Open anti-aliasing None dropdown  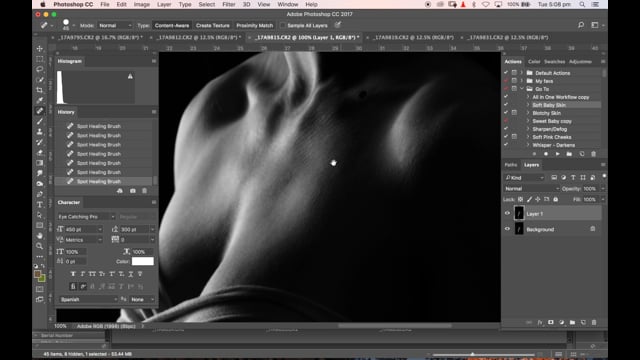(x=142, y=300)
